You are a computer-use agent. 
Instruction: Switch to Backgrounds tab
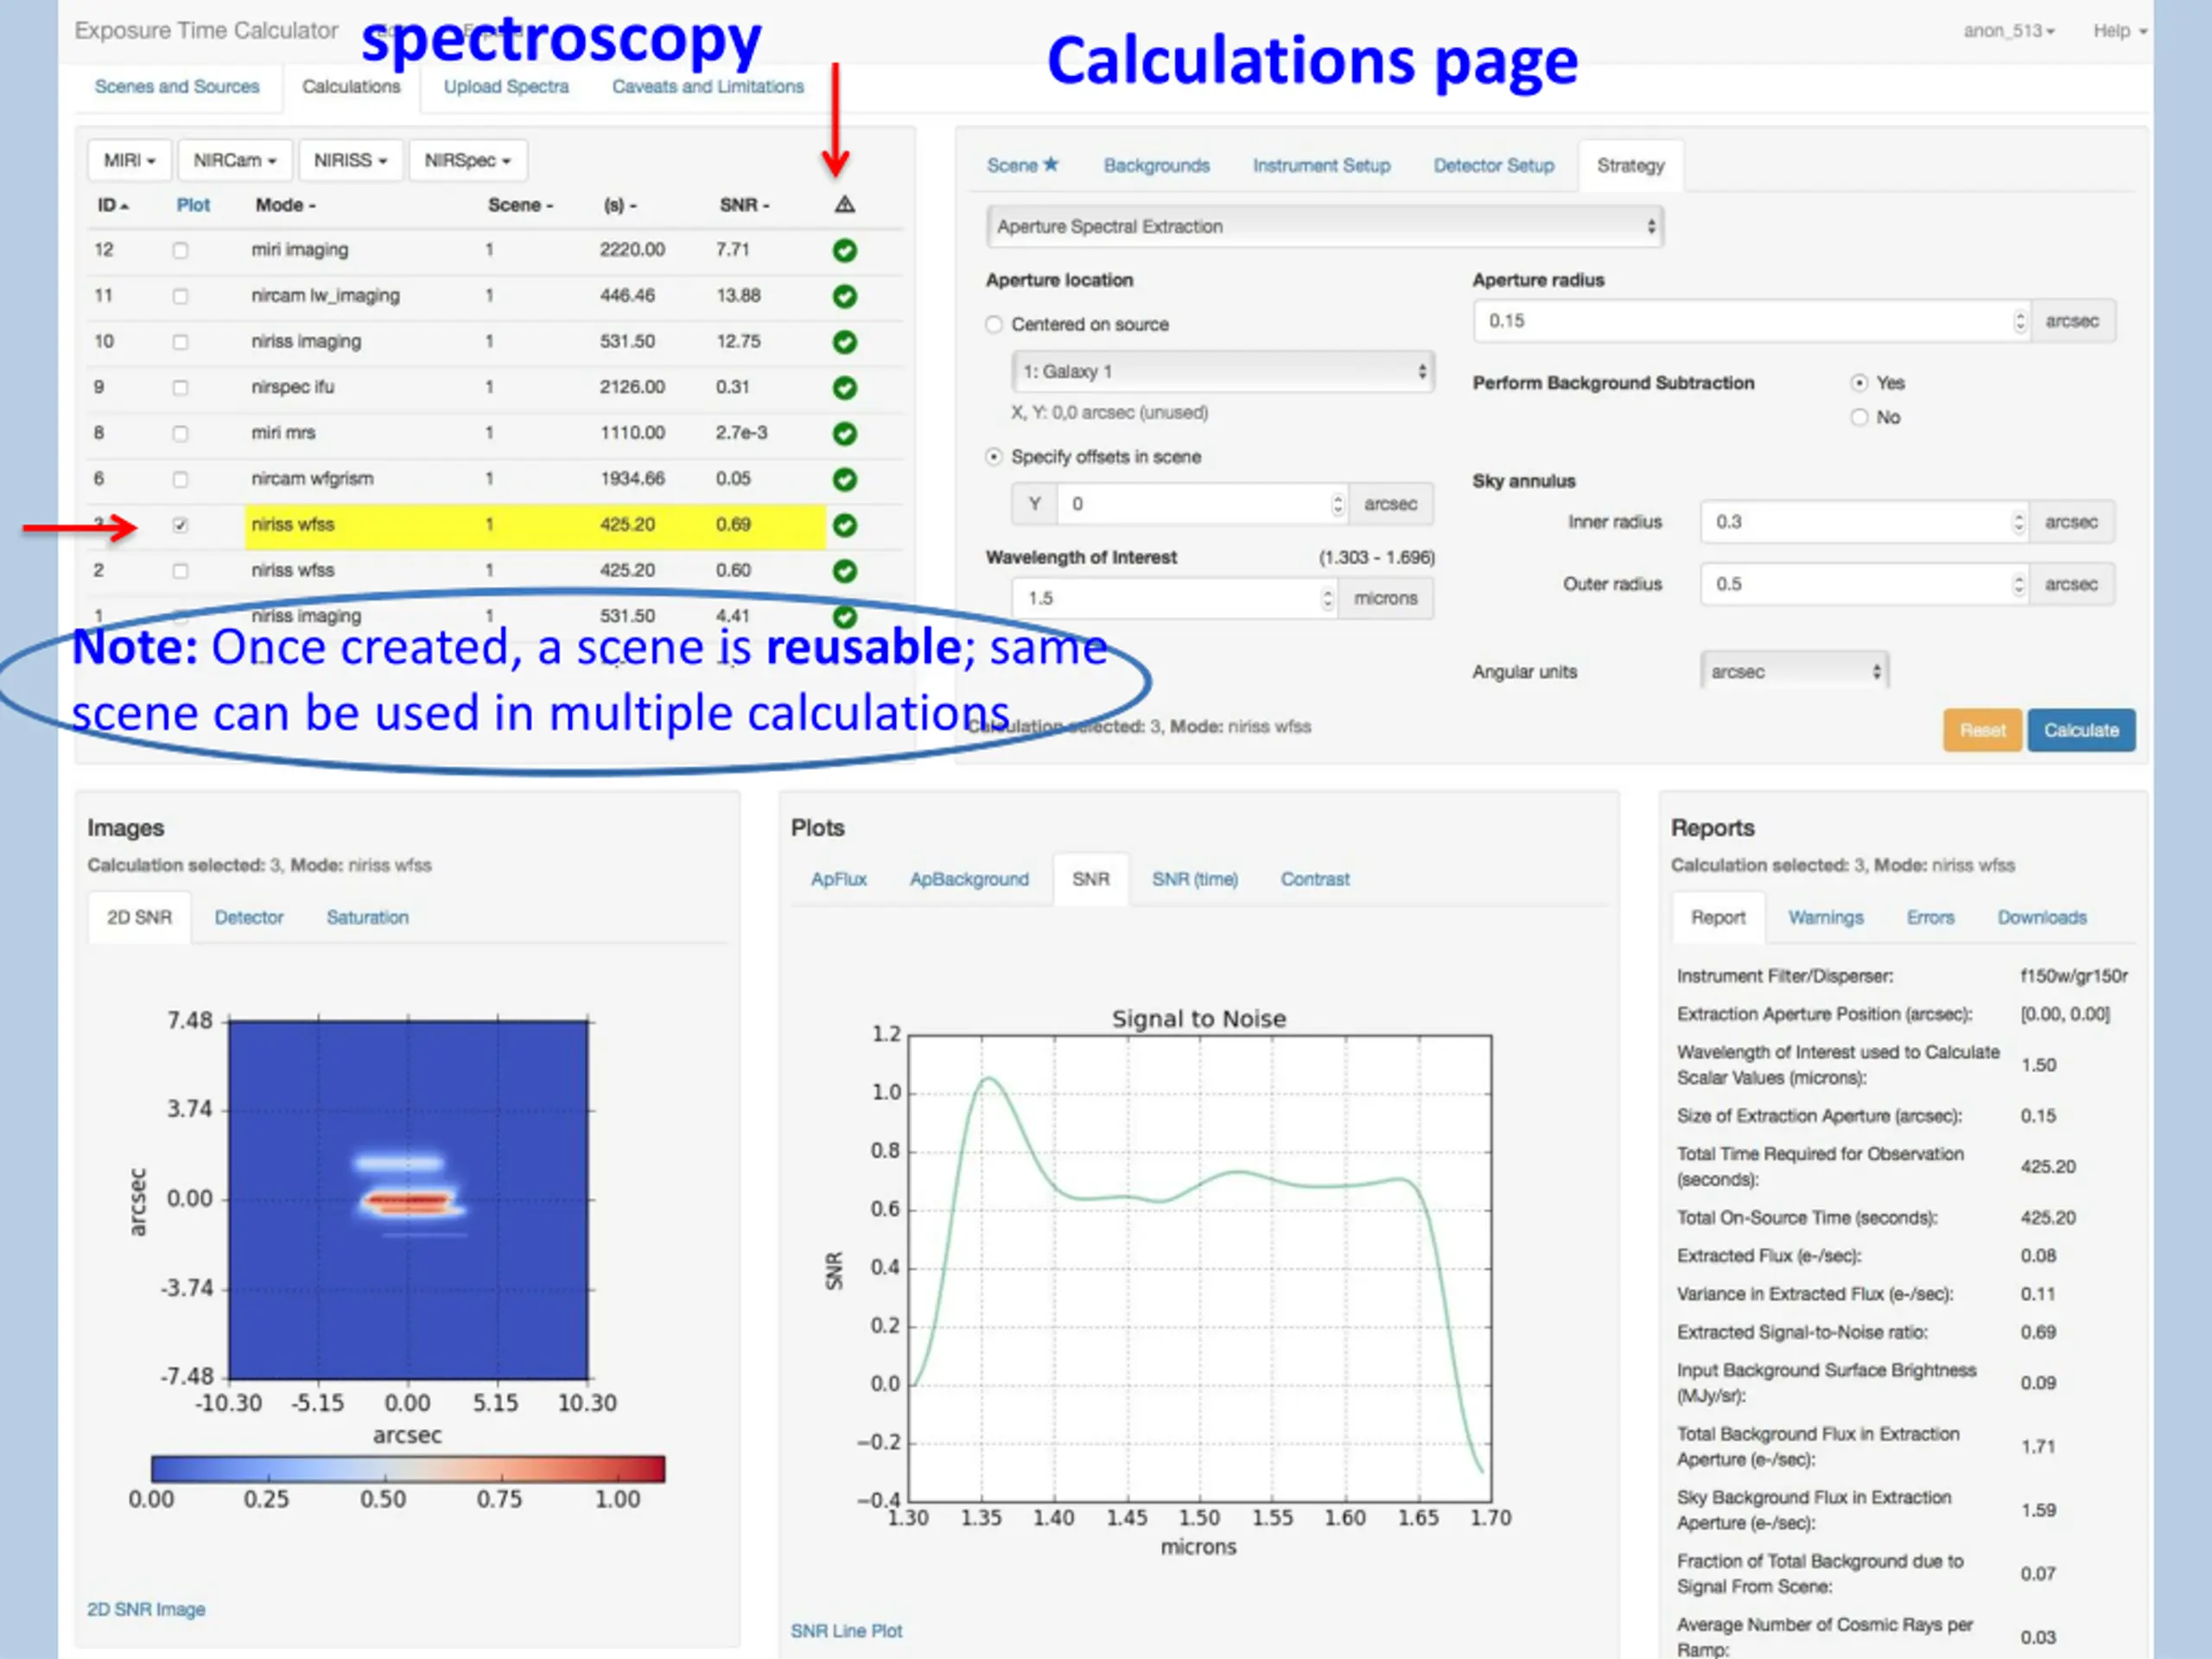[1156, 166]
